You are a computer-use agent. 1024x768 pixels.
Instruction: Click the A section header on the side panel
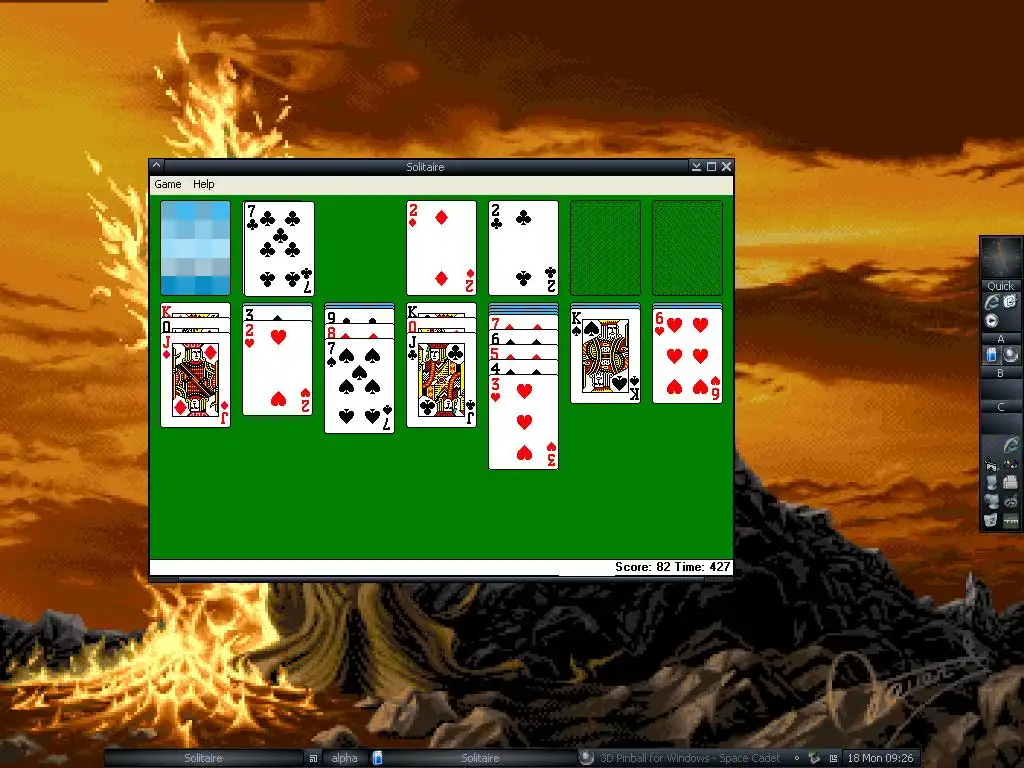pyautogui.click(x=1000, y=340)
